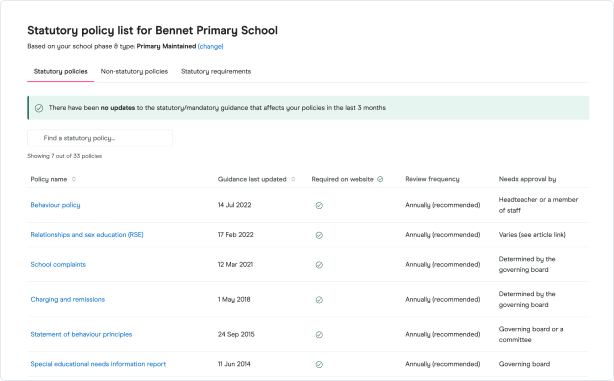This screenshot has height=381, width=614.
Task: Click 'Annually (recommended)' in Behaviour policy row
Action: [442, 205]
